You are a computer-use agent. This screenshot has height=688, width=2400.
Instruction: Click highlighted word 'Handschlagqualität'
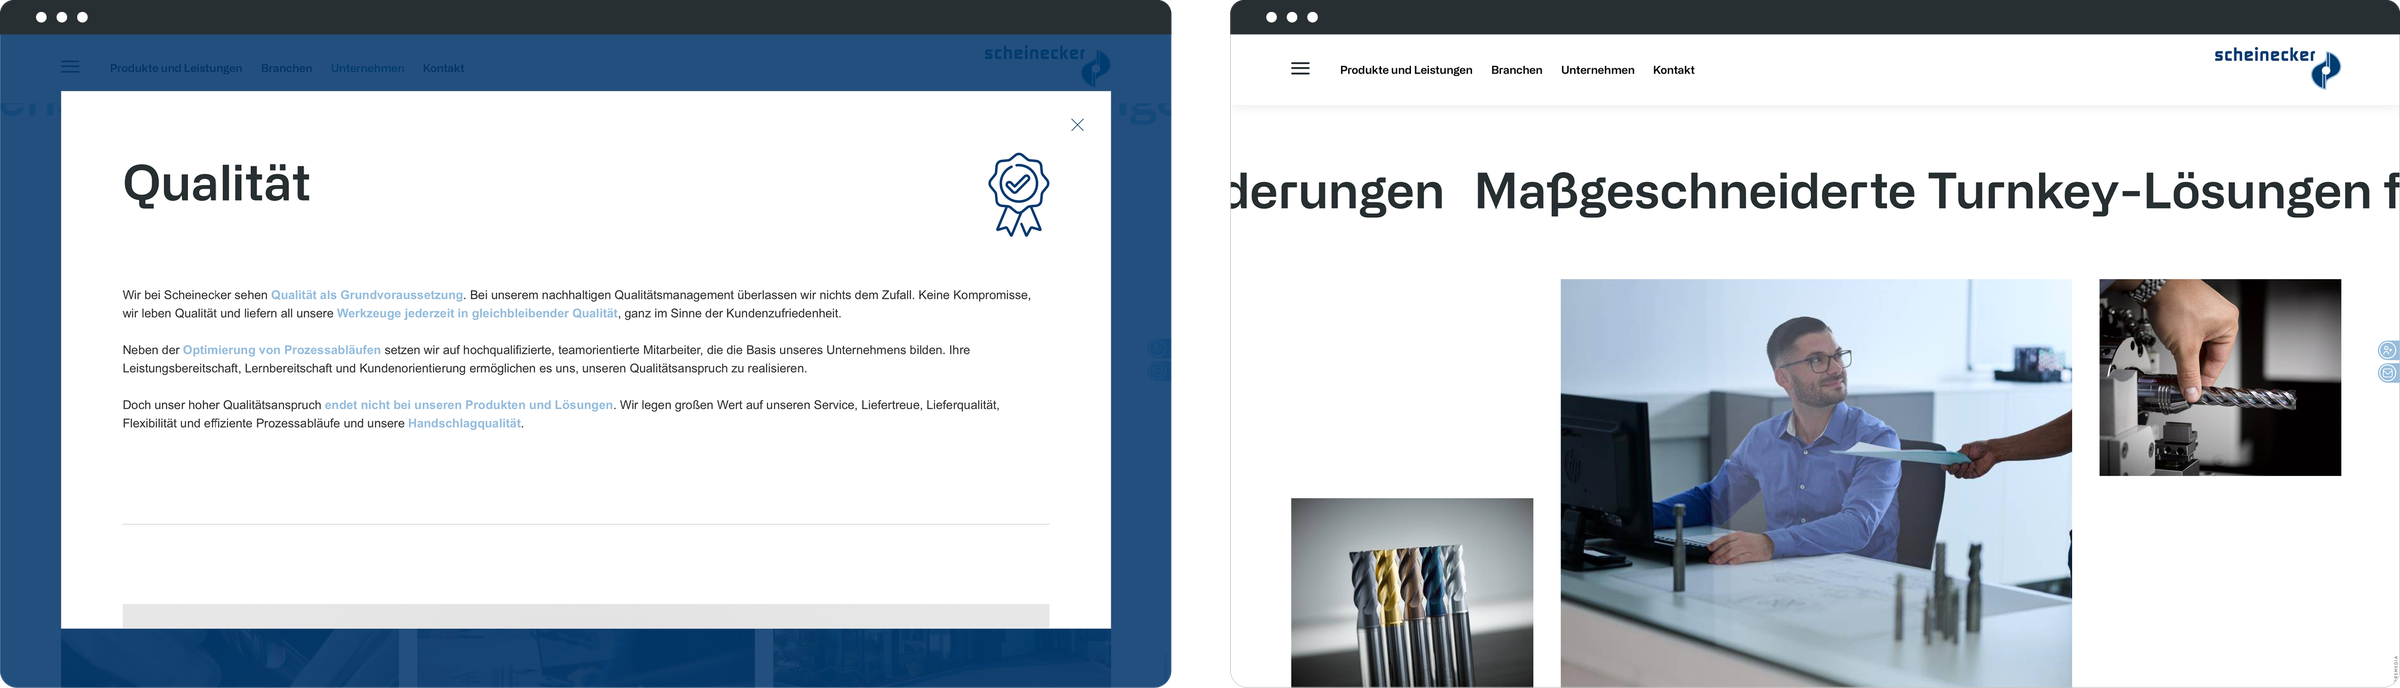464,423
